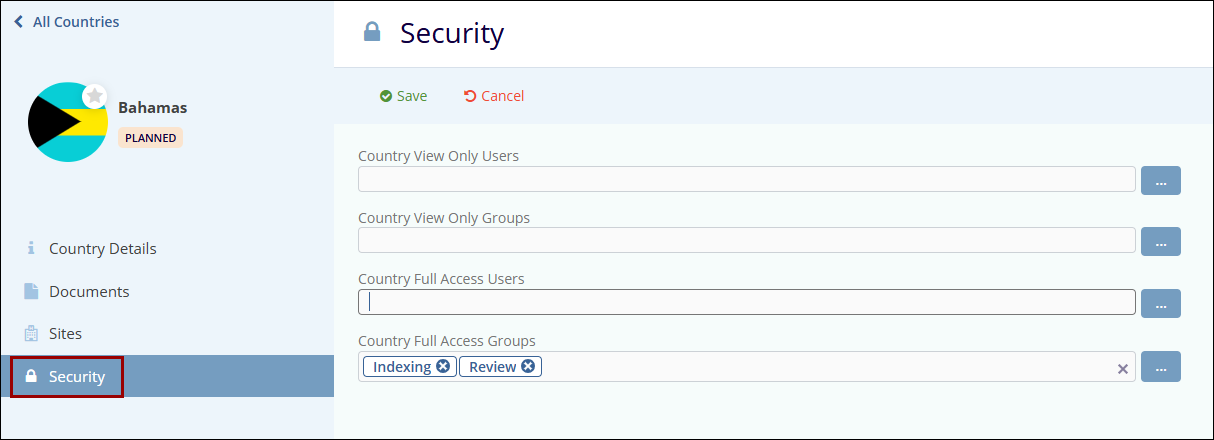The image size is (1214, 440).
Task: Go to the Documents section
Action: [89, 291]
